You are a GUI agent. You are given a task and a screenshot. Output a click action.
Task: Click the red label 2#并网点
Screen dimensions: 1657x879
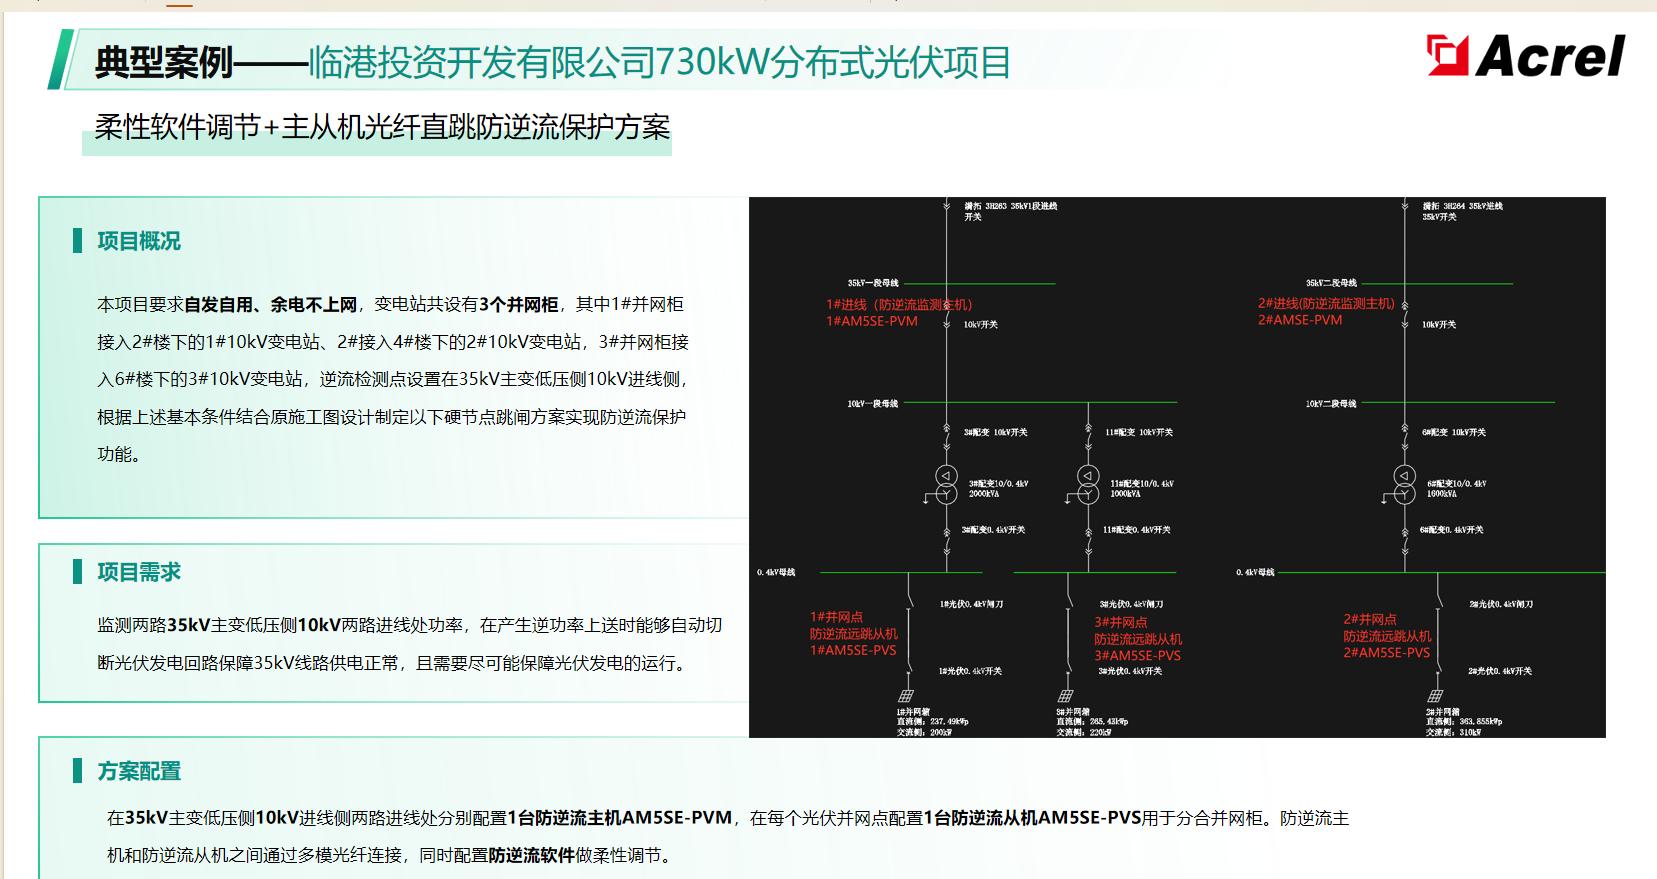[1369, 619]
